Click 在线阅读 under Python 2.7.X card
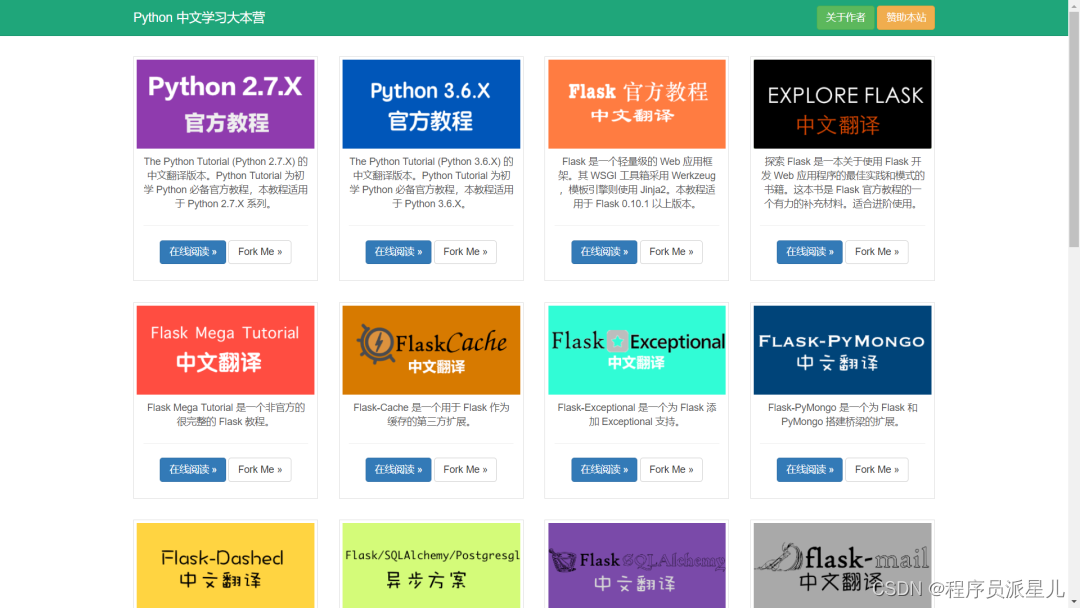This screenshot has width=1080, height=608. click(193, 252)
